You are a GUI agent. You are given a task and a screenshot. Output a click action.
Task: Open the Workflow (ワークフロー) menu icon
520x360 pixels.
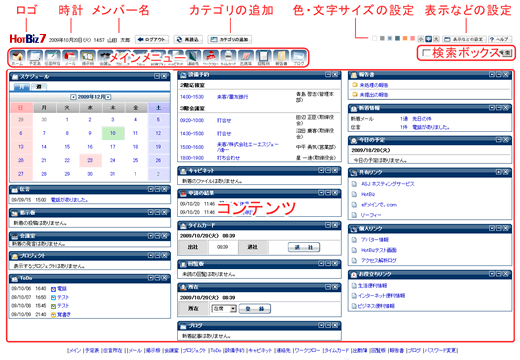tap(211, 57)
